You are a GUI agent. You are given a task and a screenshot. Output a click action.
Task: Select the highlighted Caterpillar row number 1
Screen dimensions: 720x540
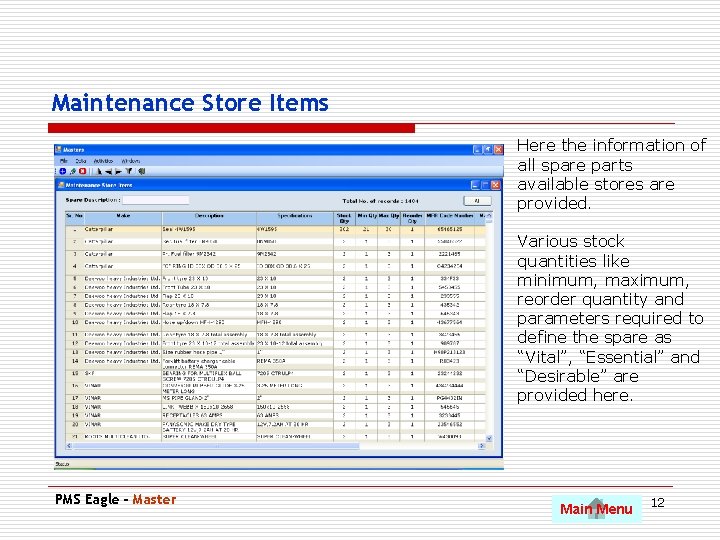click(276, 229)
